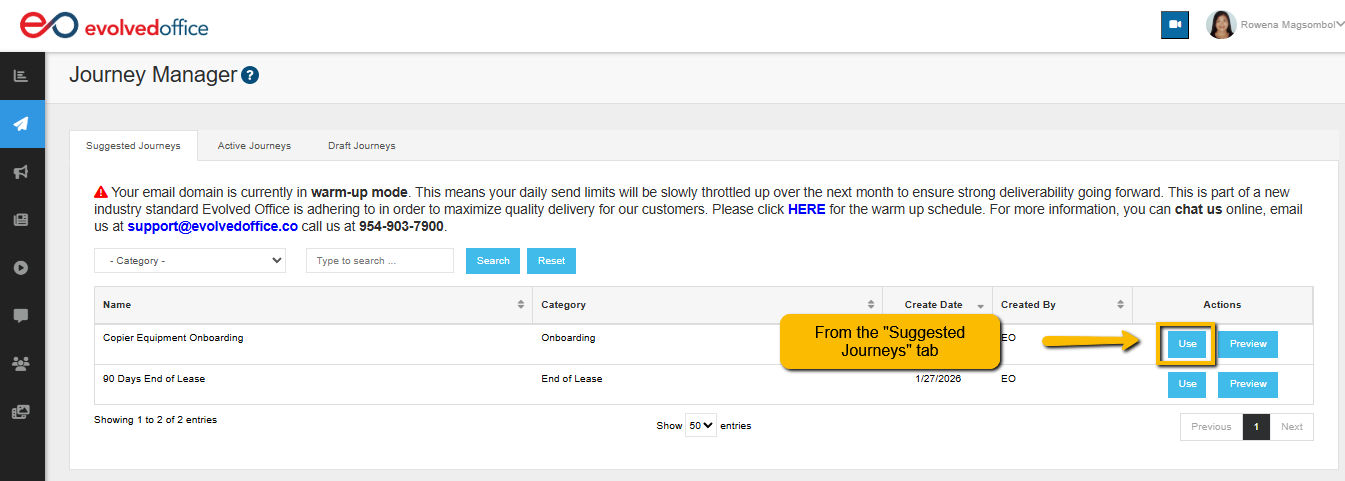Switch to the Draft Journeys tab
This screenshot has height=481, width=1345.
tap(361, 146)
